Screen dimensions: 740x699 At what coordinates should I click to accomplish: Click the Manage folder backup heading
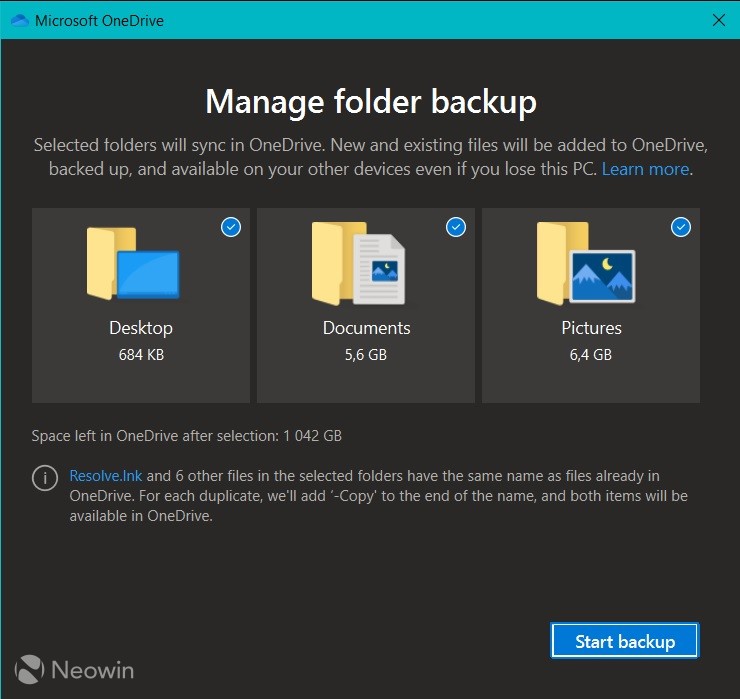click(x=370, y=101)
